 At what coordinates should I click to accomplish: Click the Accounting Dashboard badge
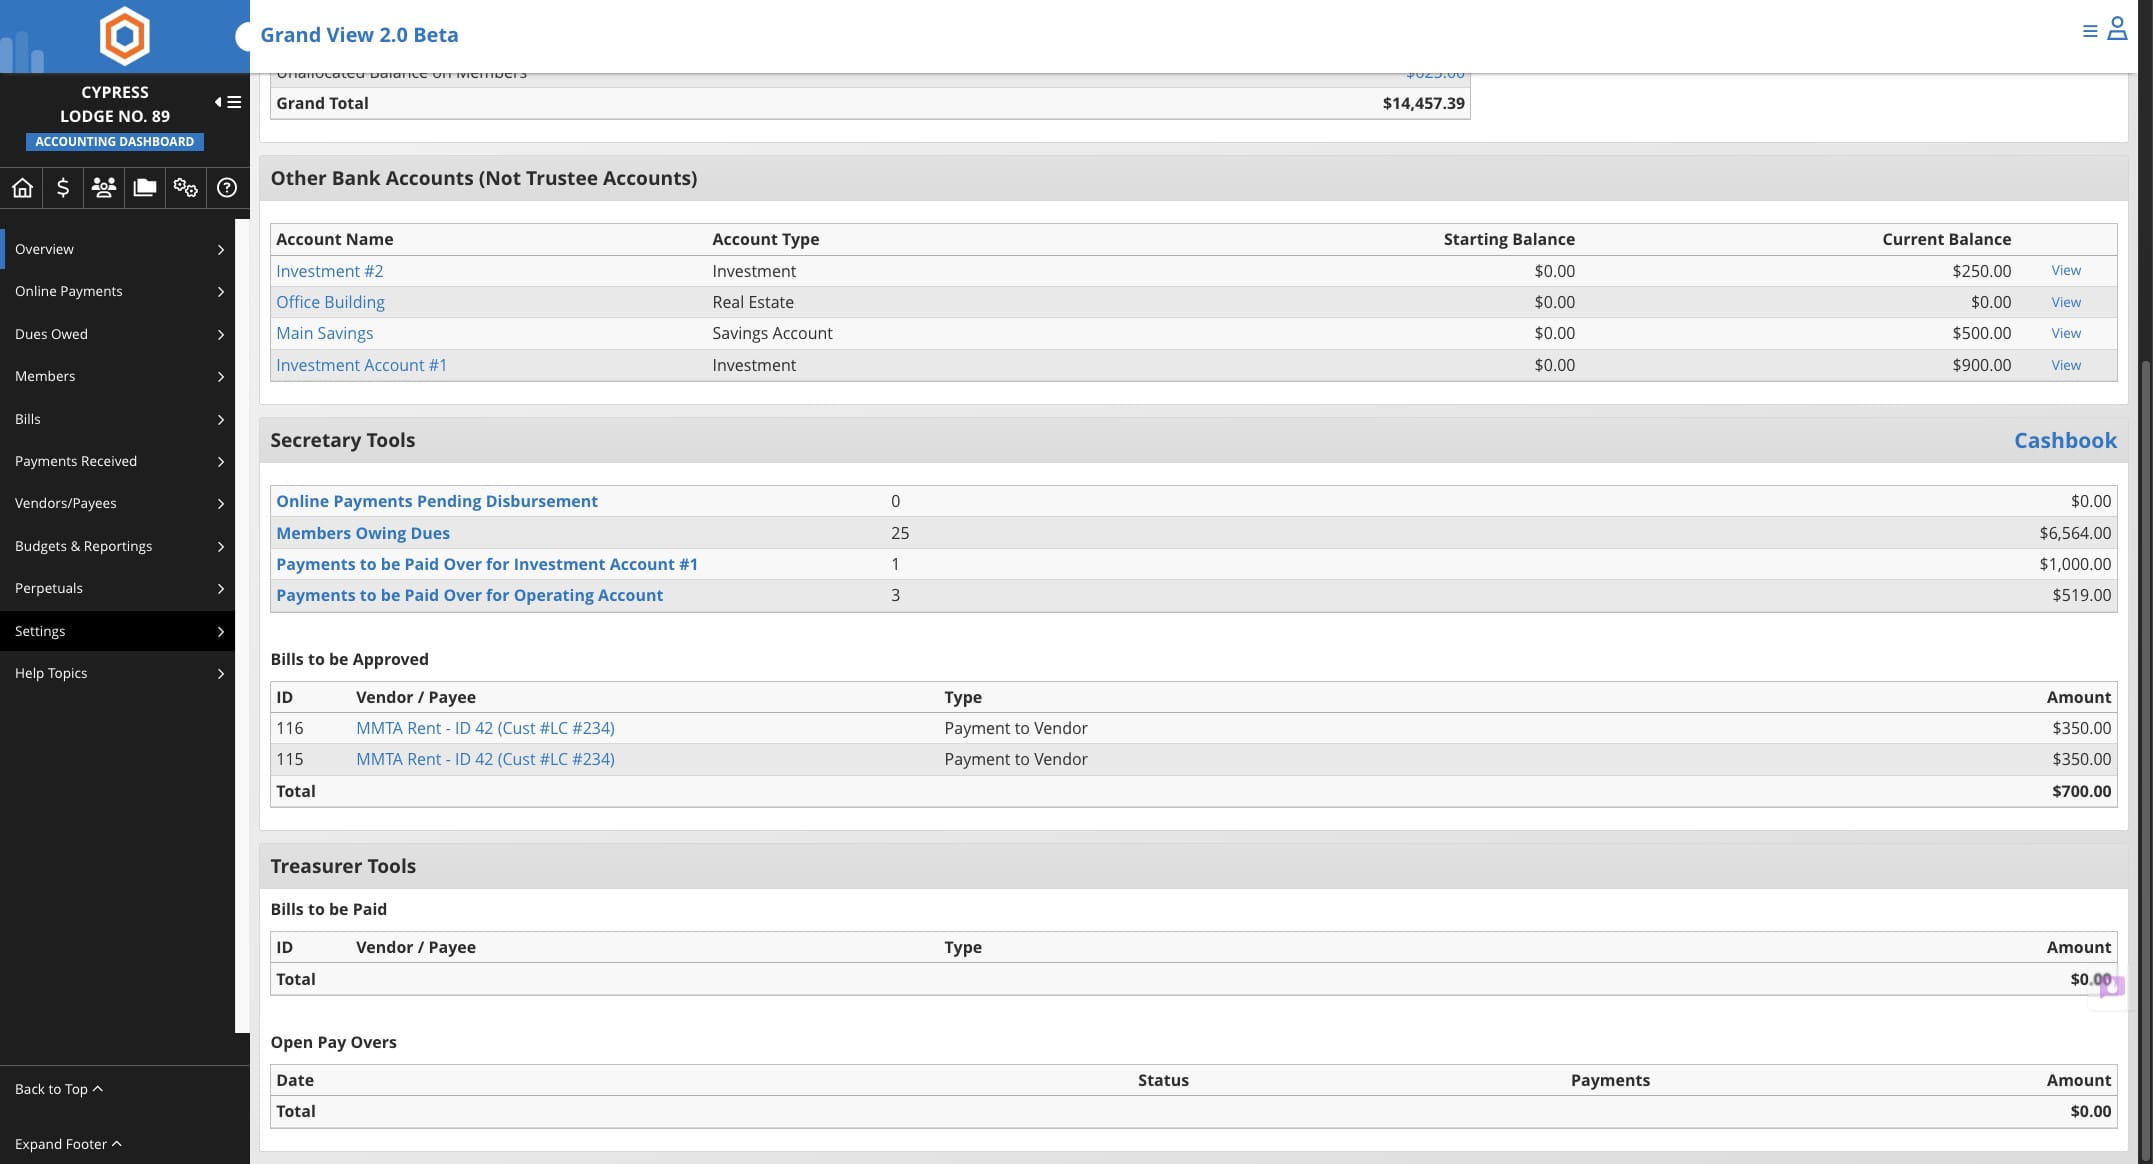(x=115, y=142)
